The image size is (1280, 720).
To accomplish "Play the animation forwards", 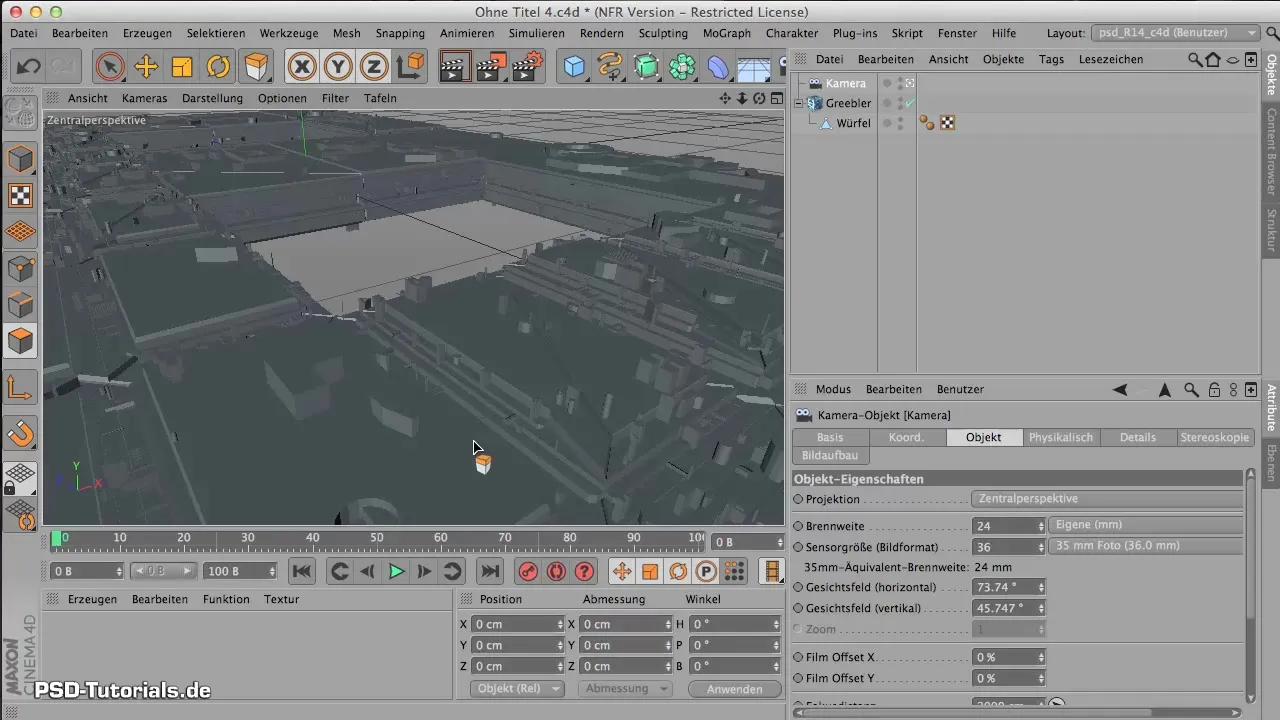I will tap(396, 571).
